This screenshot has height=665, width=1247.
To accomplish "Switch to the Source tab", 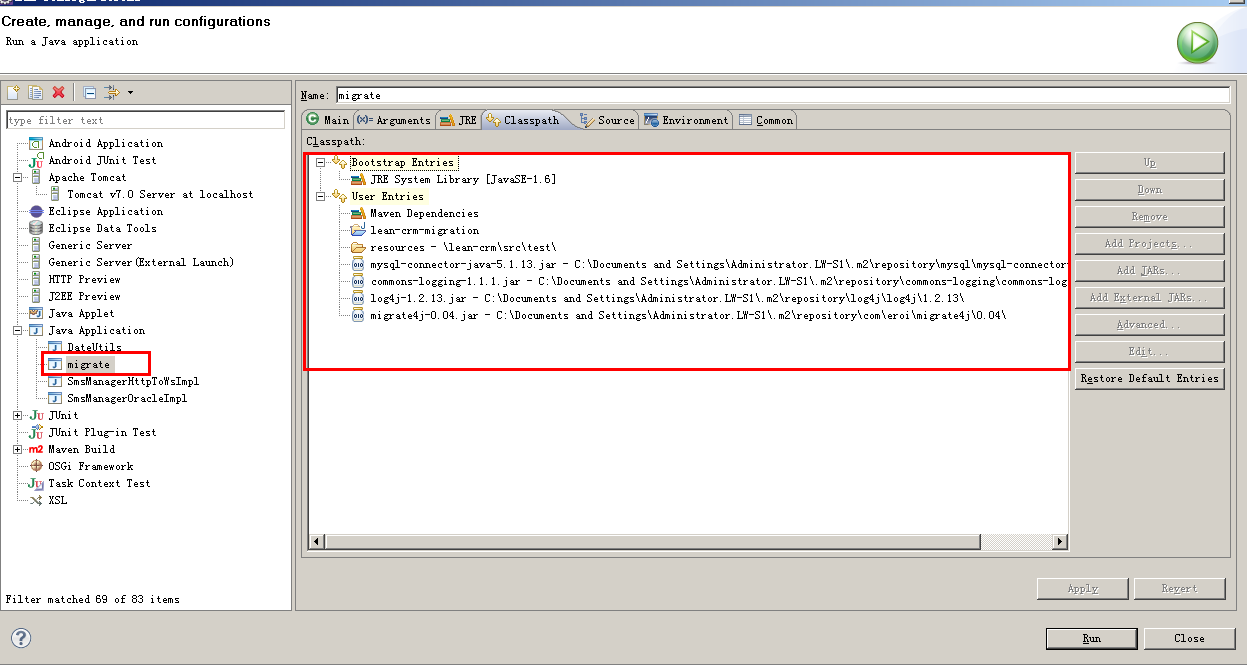I will (x=607, y=120).
